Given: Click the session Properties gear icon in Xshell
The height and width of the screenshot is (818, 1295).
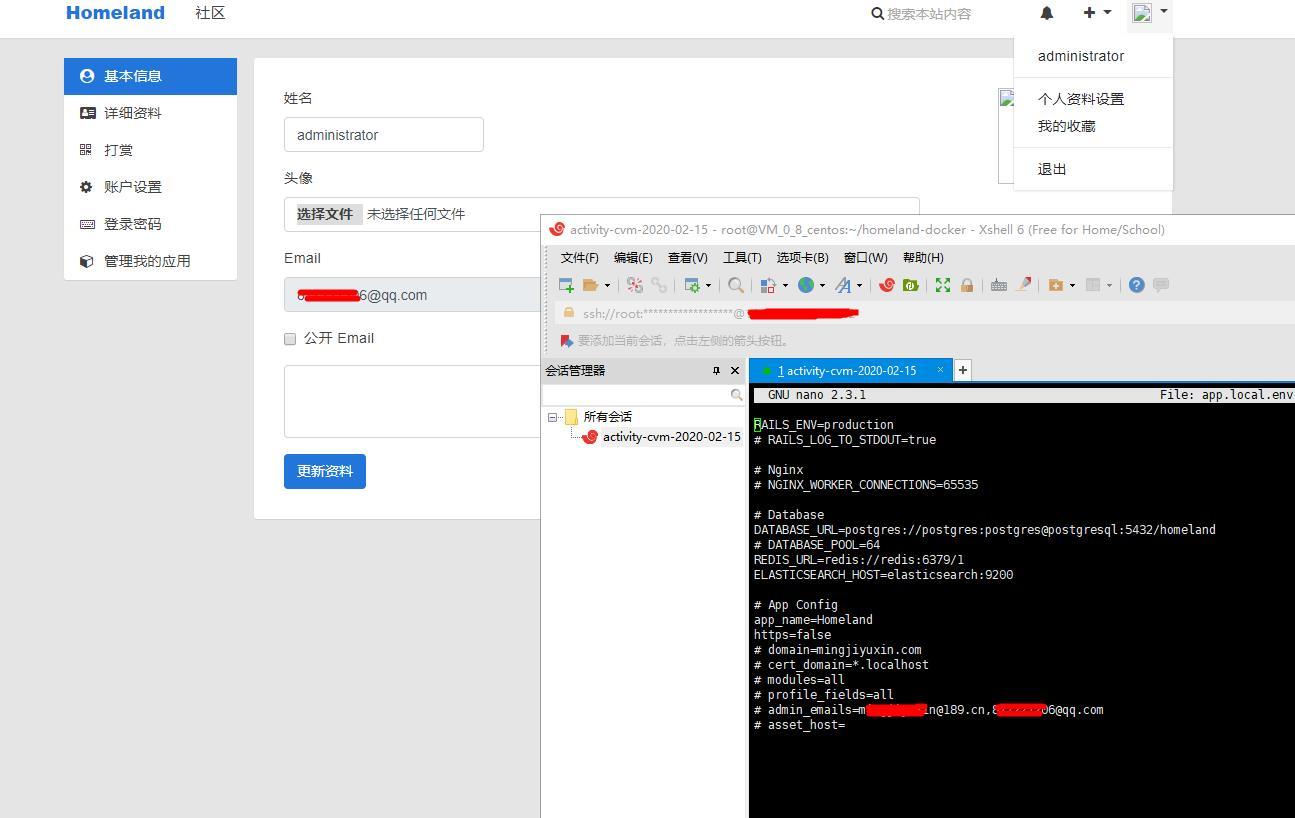Looking at the screenshot, I should 692,285.
